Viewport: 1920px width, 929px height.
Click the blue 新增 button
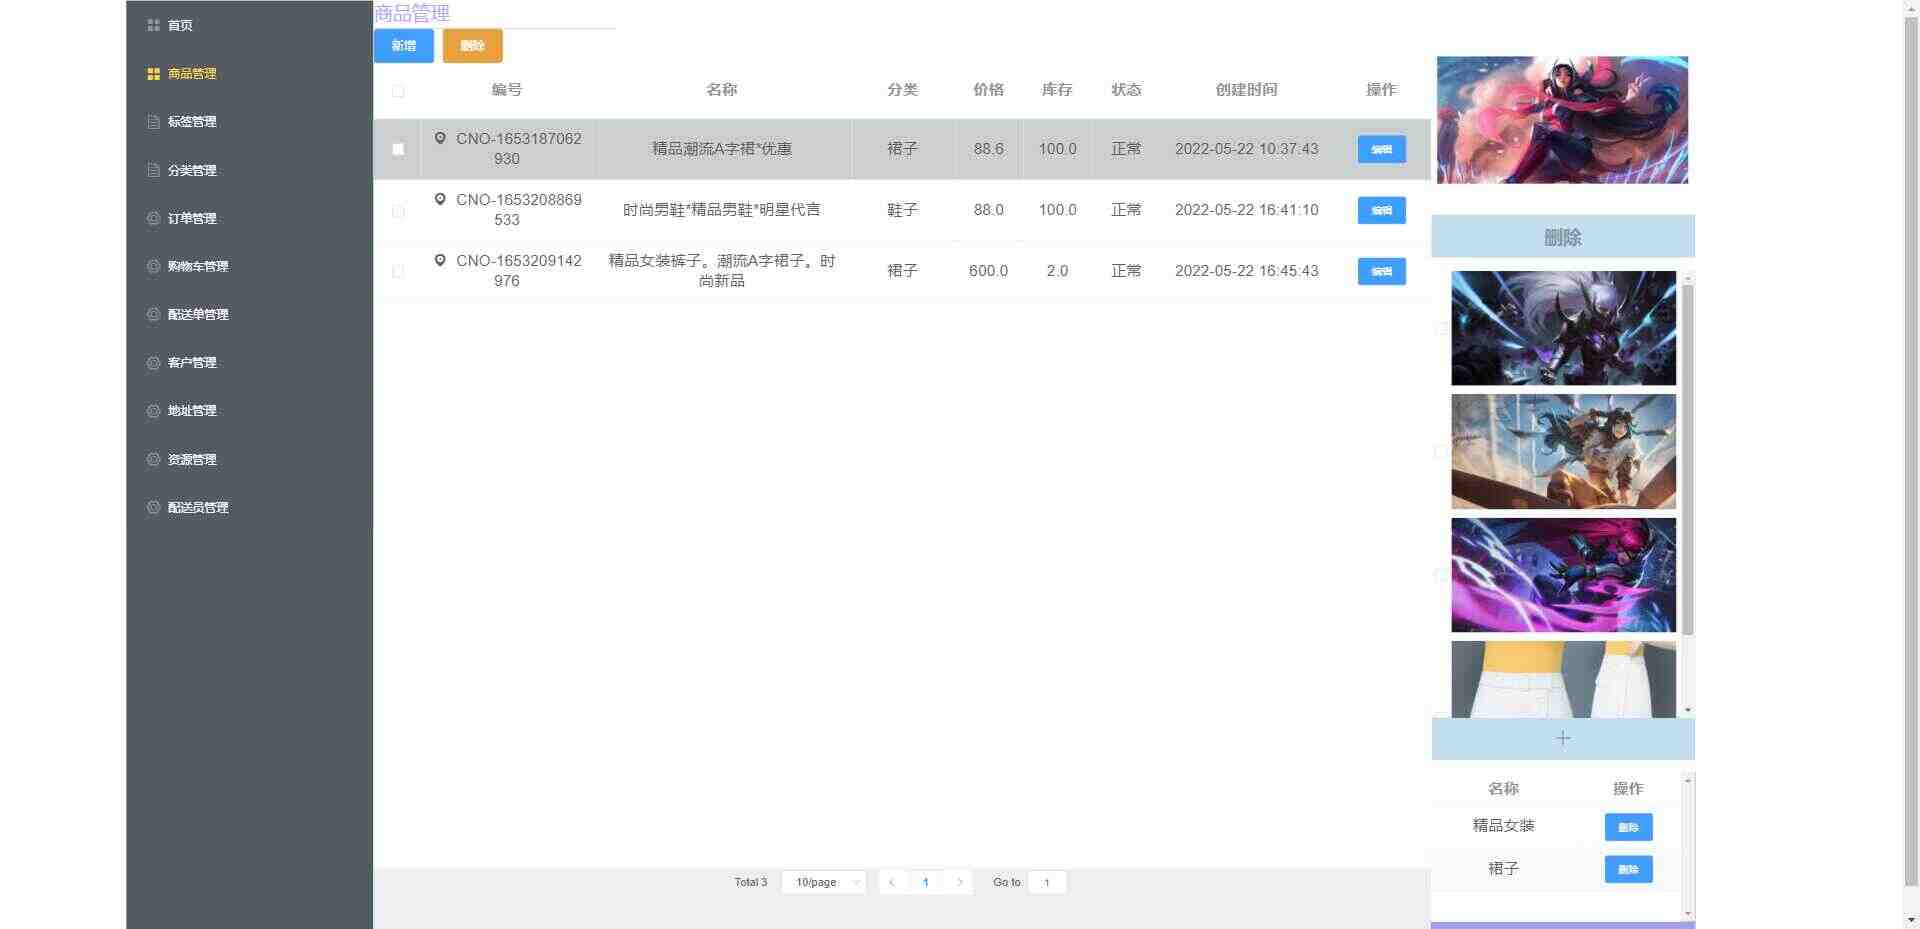click(404, 46)
